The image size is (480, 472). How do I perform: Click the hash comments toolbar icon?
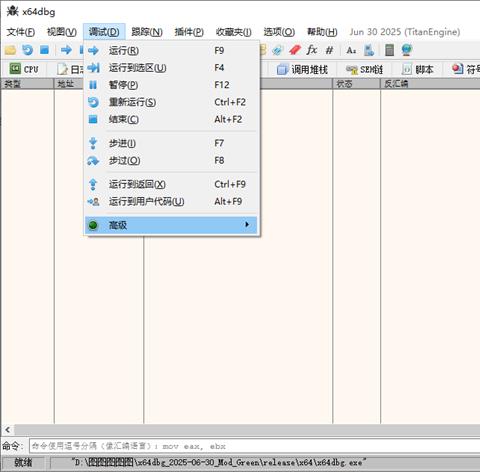pos(329,50)
